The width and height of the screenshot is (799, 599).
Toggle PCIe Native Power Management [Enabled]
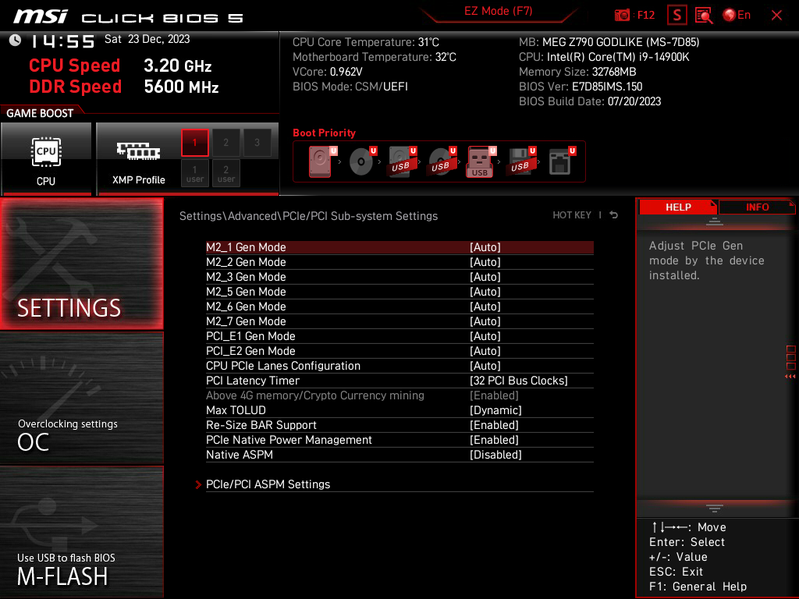click(x=494, y=440)
